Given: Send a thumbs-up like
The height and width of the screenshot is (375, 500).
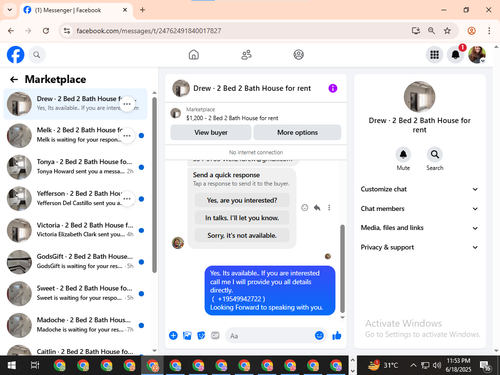Looking at the screenshot, I should 337,335.
